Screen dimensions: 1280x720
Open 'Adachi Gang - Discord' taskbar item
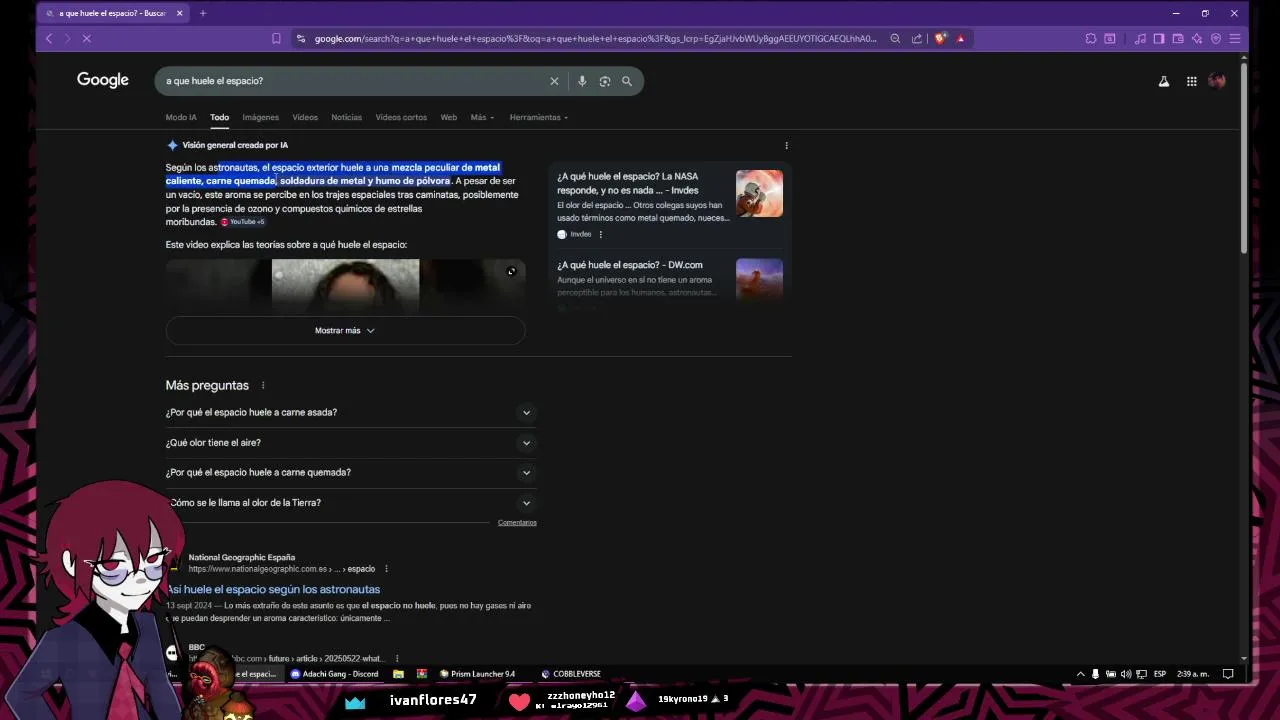334,674
